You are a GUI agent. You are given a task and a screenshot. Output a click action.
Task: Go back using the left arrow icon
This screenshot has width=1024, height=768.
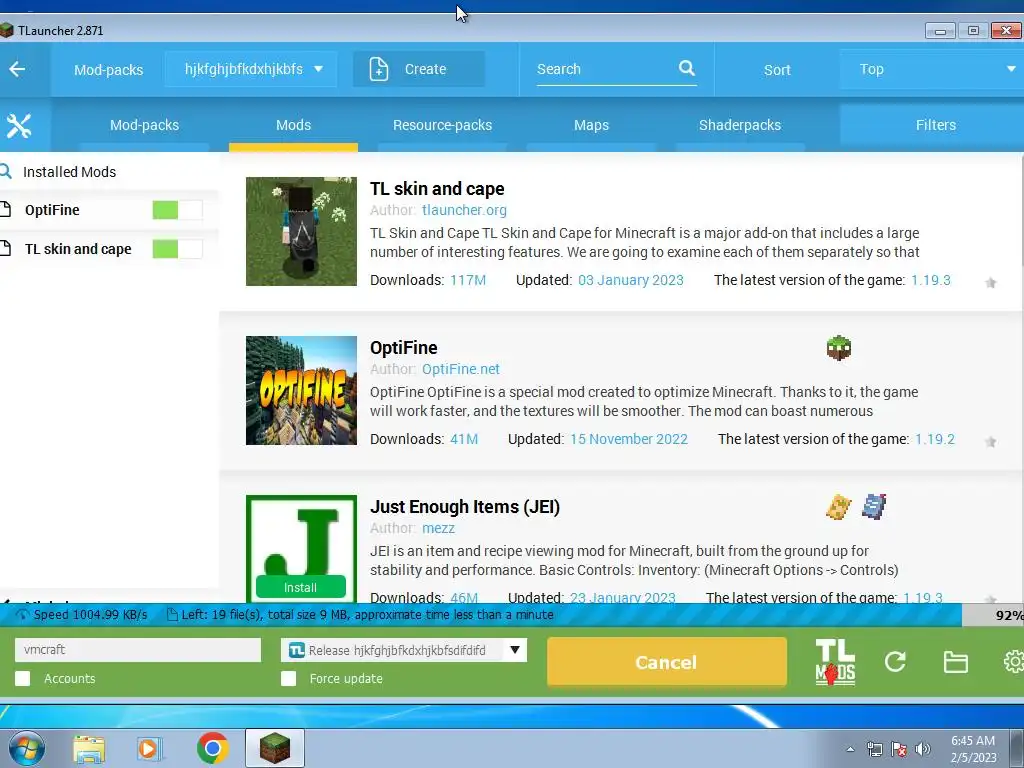point(17,69)
